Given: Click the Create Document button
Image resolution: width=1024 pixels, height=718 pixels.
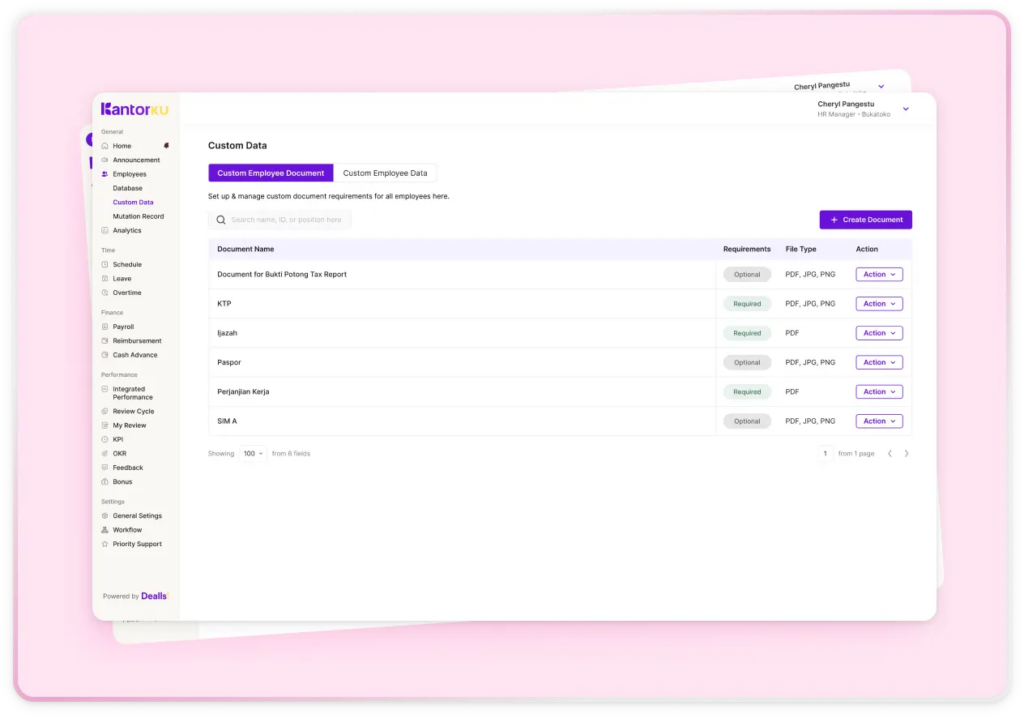Looking at the screenshot, I should tap(865, 220).
